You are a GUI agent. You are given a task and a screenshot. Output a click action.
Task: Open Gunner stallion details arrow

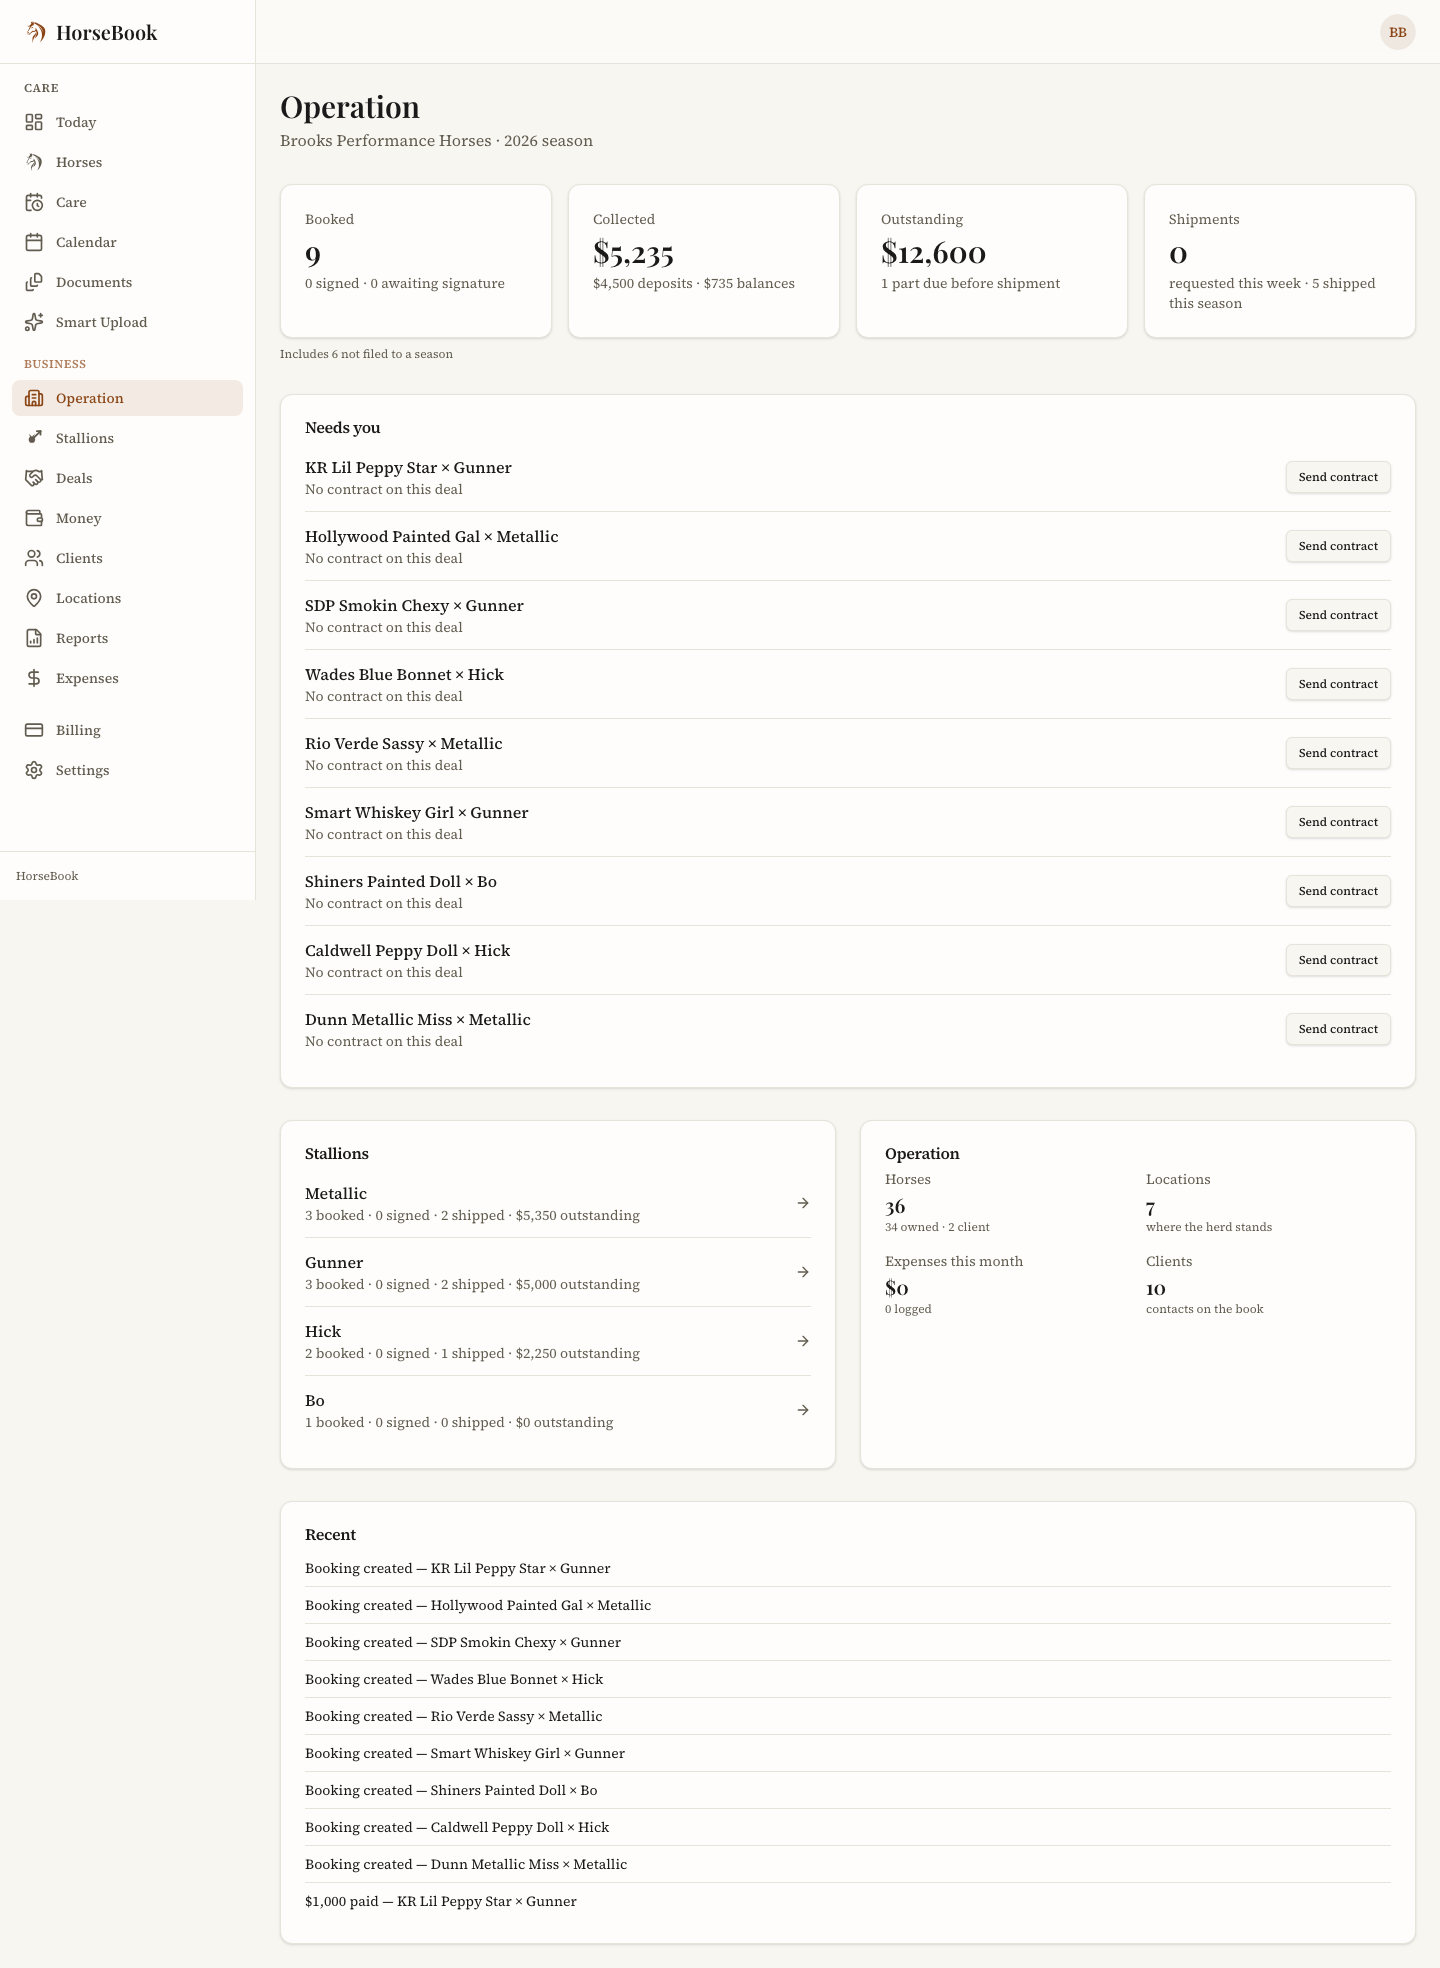click(x=803, y=1272)
